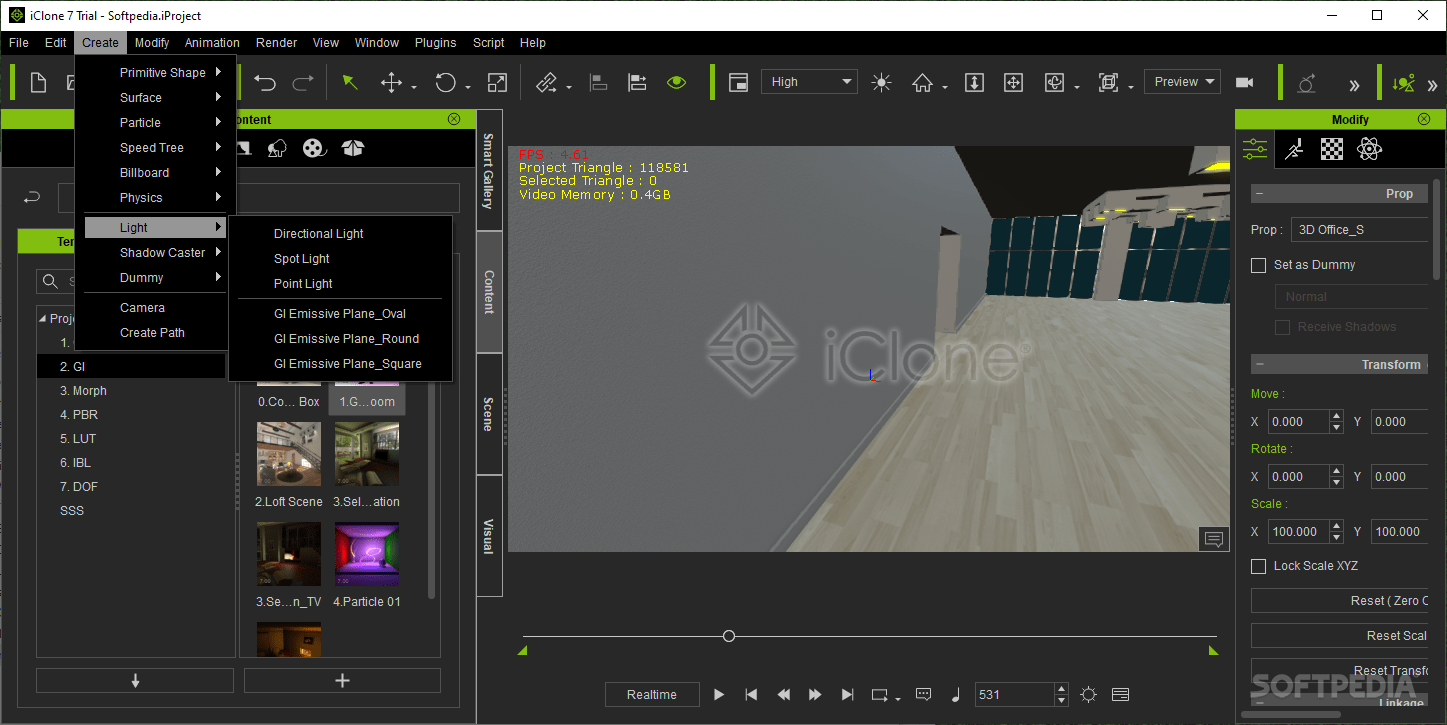
Task: Open the Move tool dropdown arrow
Action: pos(413,88)
